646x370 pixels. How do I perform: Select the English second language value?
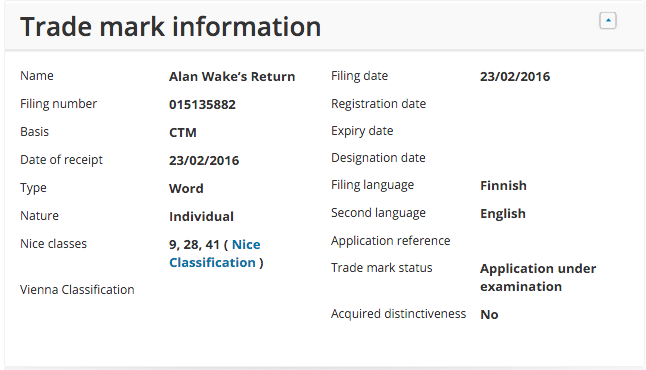coord(503,213)
